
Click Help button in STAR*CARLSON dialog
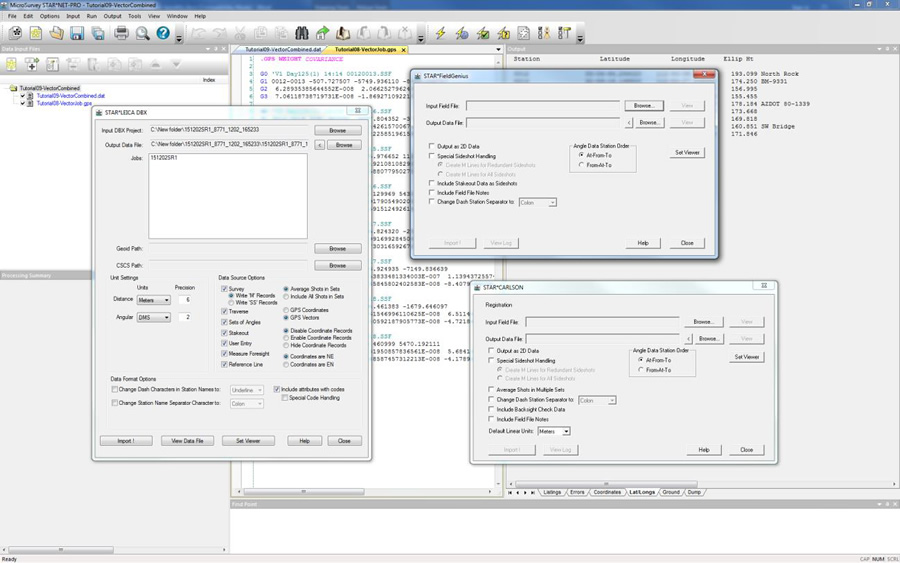704,450
